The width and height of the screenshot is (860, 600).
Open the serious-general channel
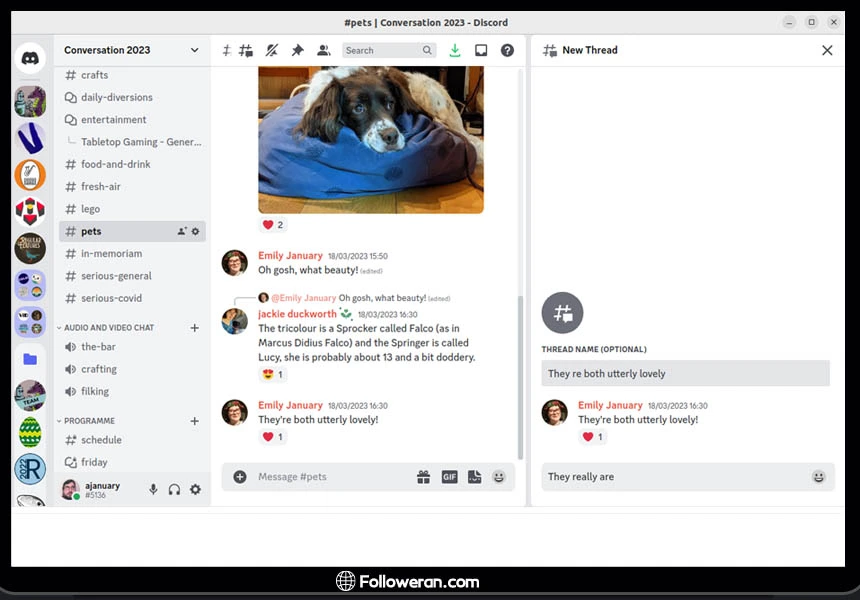(x=116, y=276)
